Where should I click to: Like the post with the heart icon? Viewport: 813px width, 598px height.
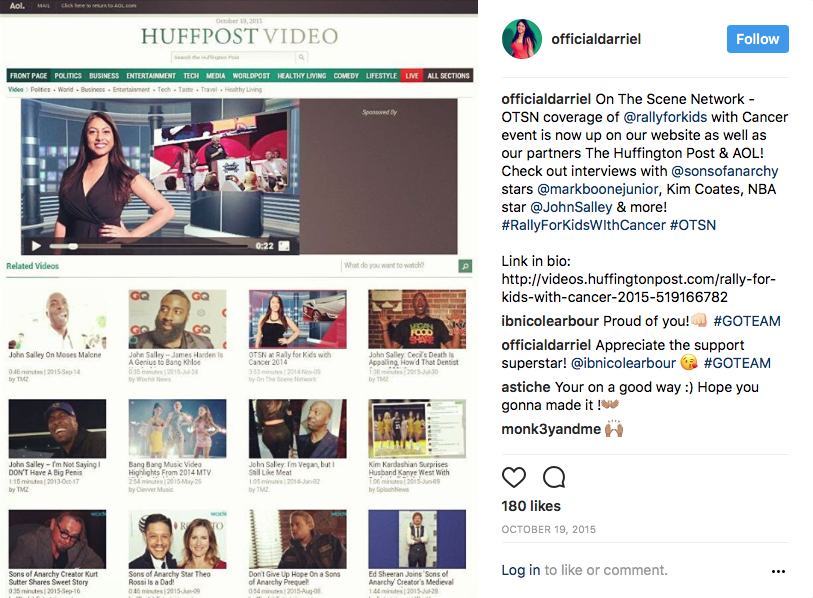point(513,477)
